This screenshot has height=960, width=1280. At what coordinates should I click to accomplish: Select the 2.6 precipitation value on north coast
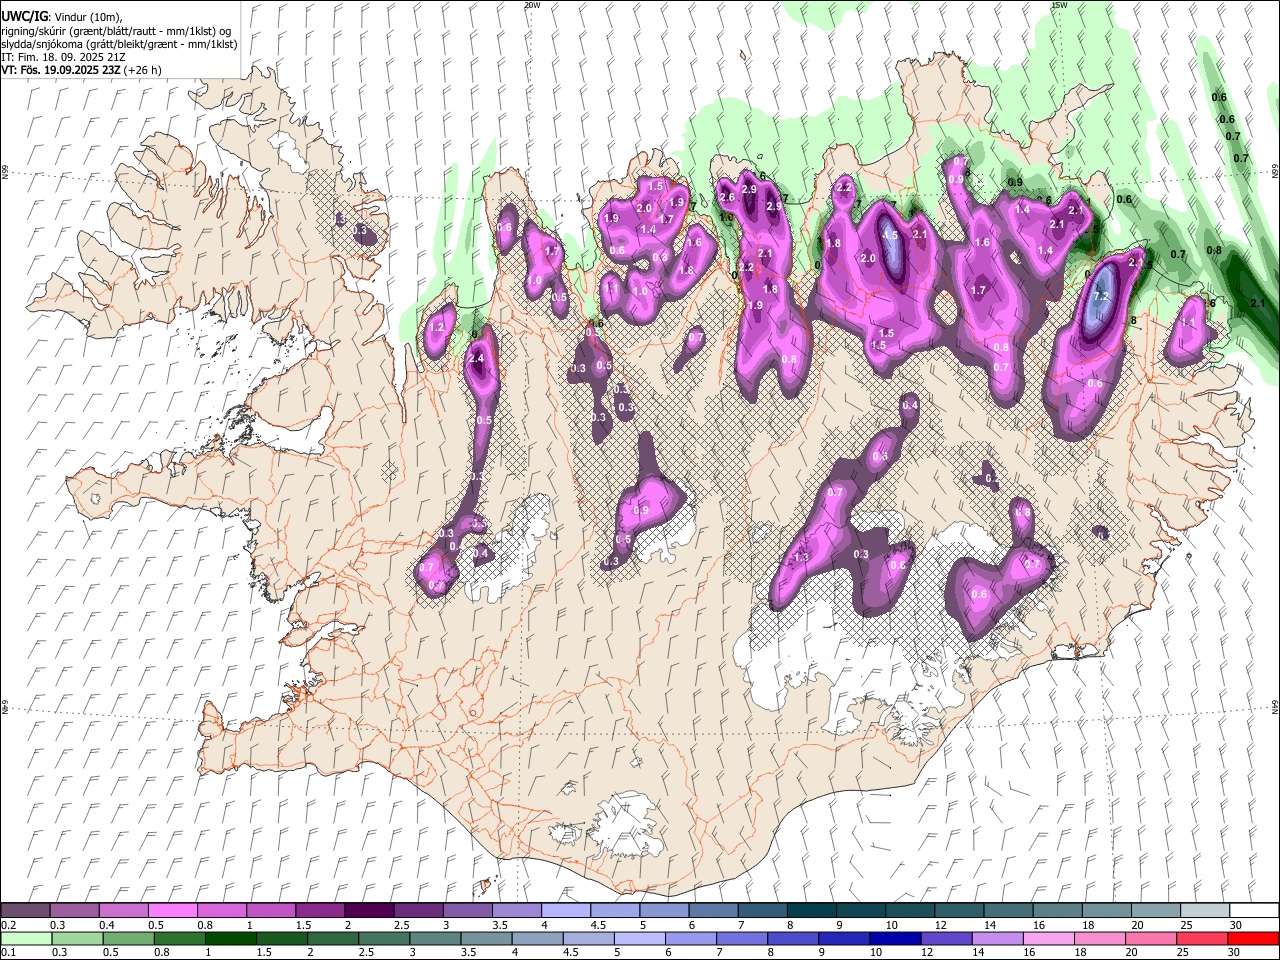pos(727,197)
